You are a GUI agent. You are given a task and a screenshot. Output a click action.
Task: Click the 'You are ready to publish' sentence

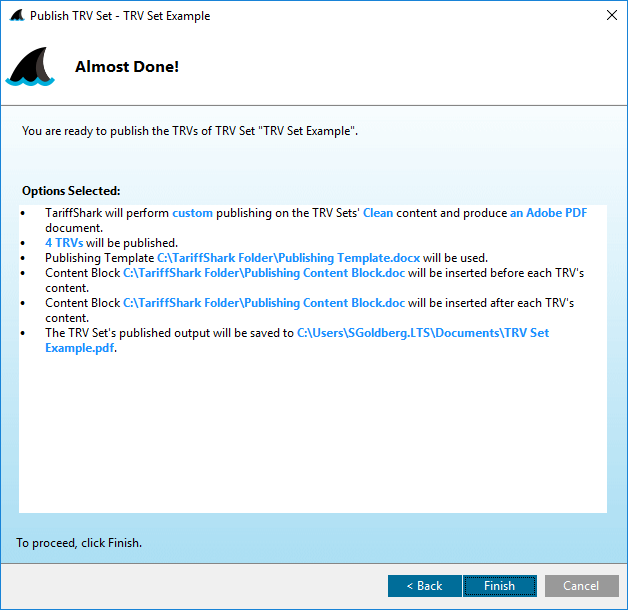point(190,131)
